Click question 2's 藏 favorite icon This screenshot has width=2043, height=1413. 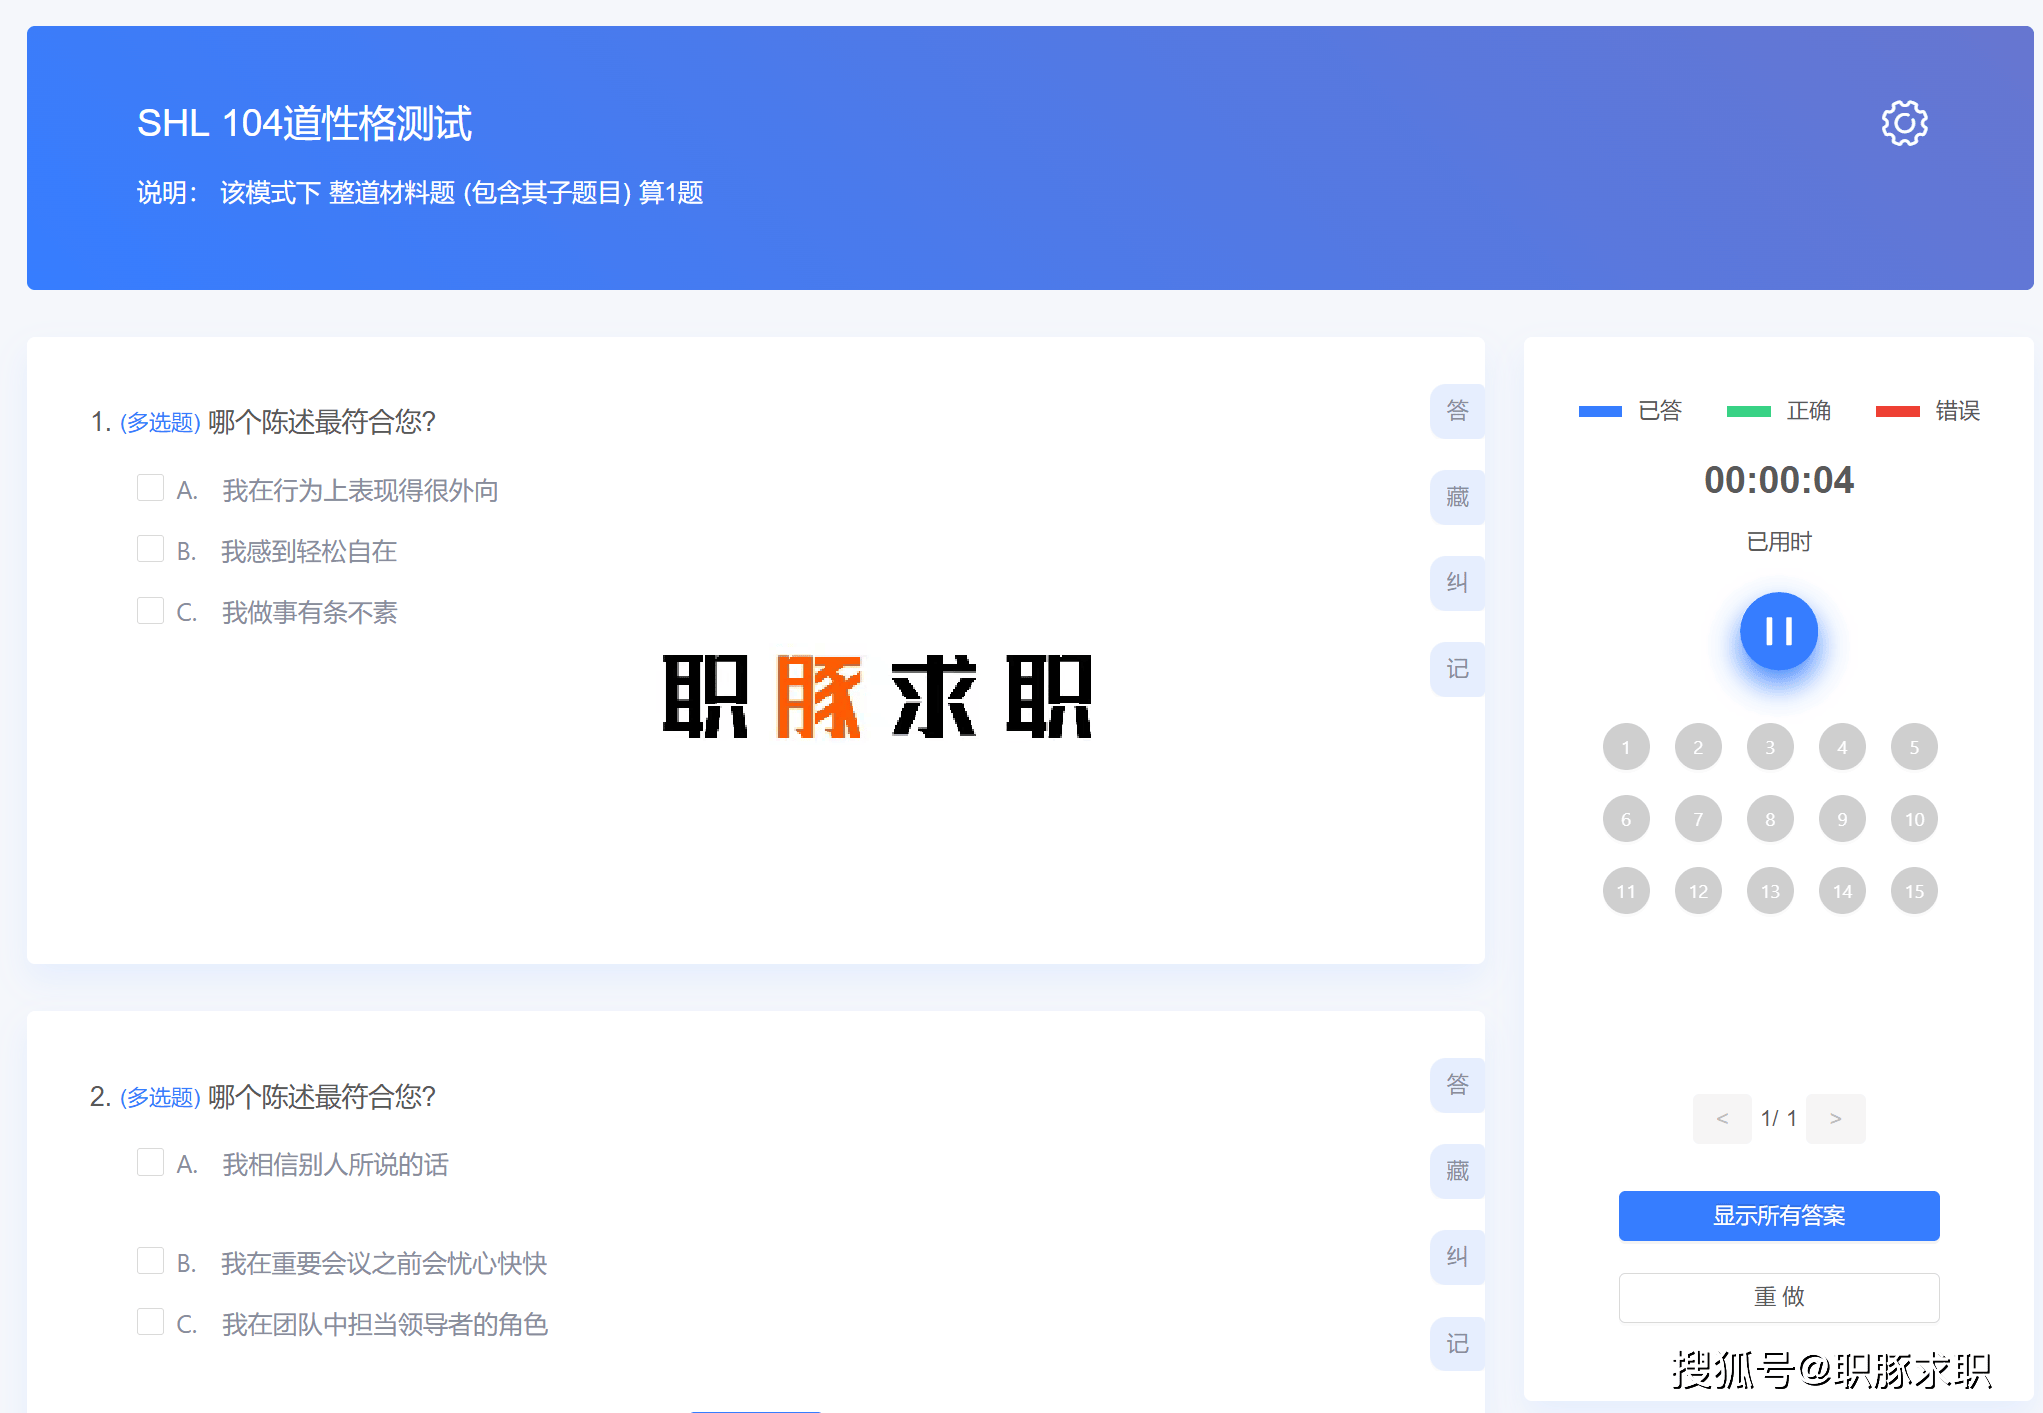[1457, 1171]
